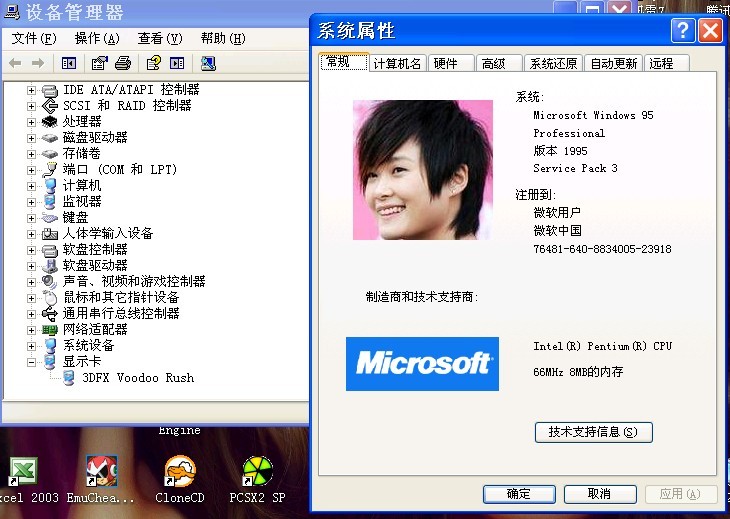Select the 监视器 monitor icon
This screenshot has height=519, width=730.
[49, 202]
